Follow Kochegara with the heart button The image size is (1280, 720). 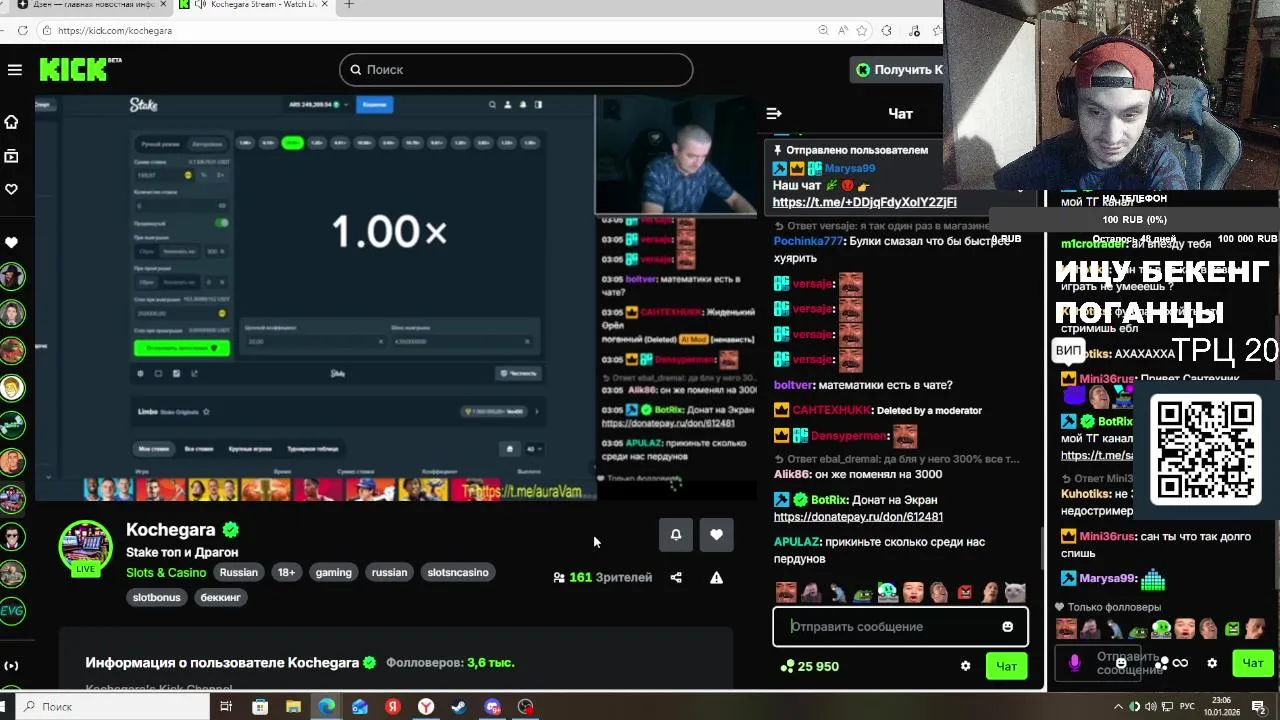coord(716,535)
